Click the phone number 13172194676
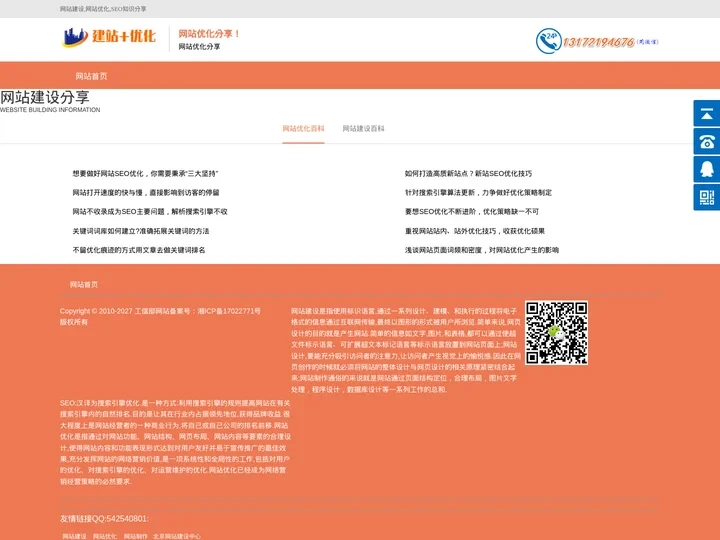Image resolution: width=720 pixels, height=540 pixels. tap(598, 43)
